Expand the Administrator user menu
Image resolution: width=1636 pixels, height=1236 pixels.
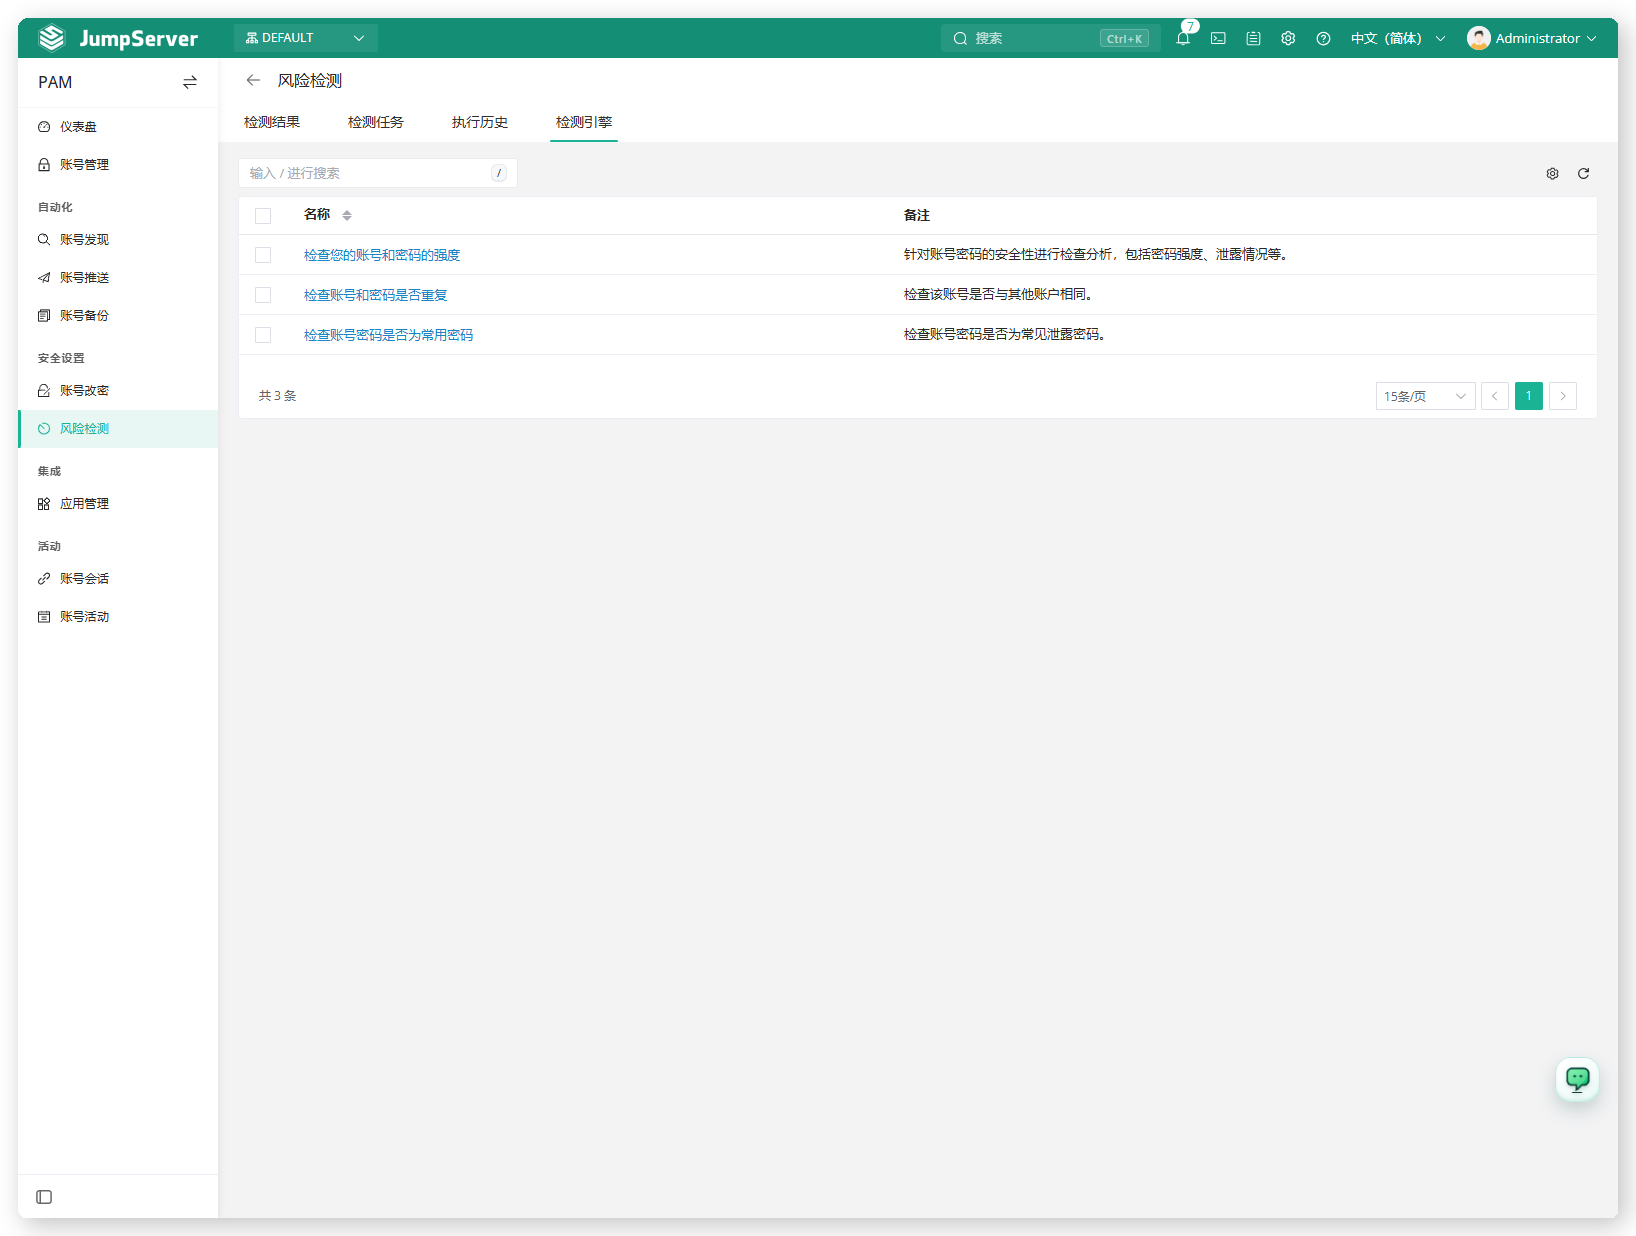(x=1532, y=38)
